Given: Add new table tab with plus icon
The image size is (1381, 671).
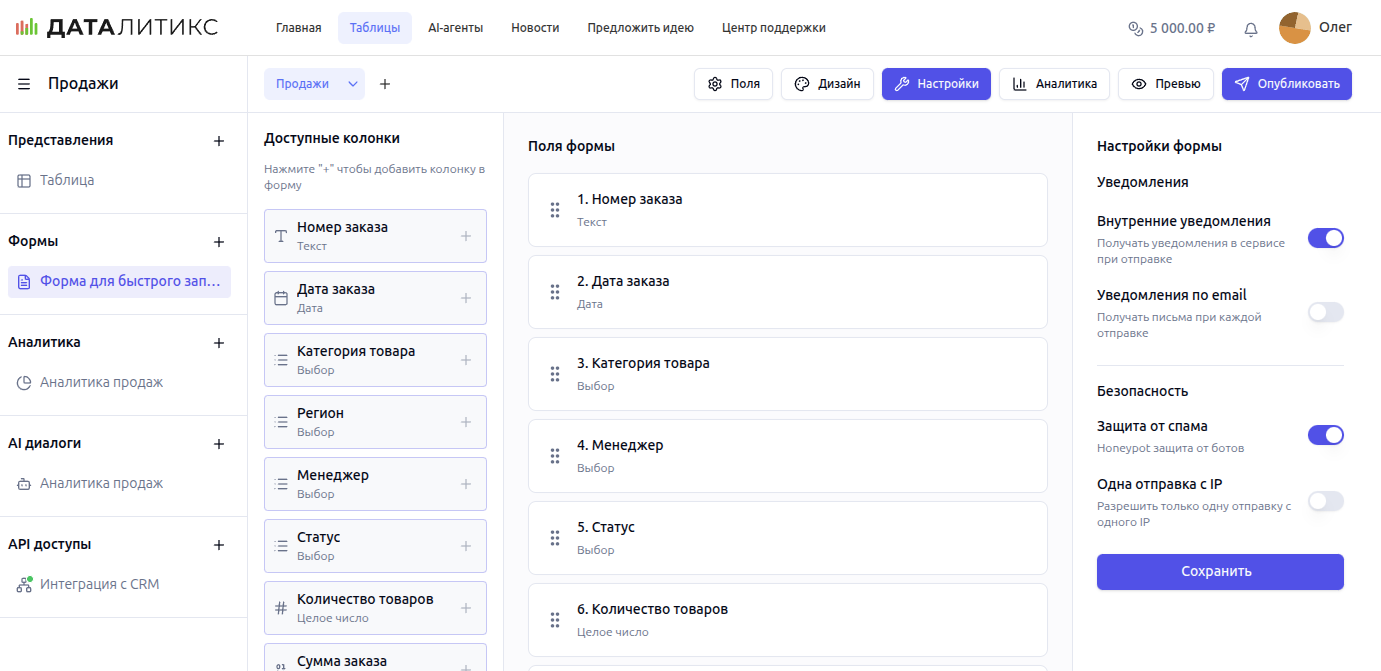Looking at the screenshot, I should pos(385,84).
